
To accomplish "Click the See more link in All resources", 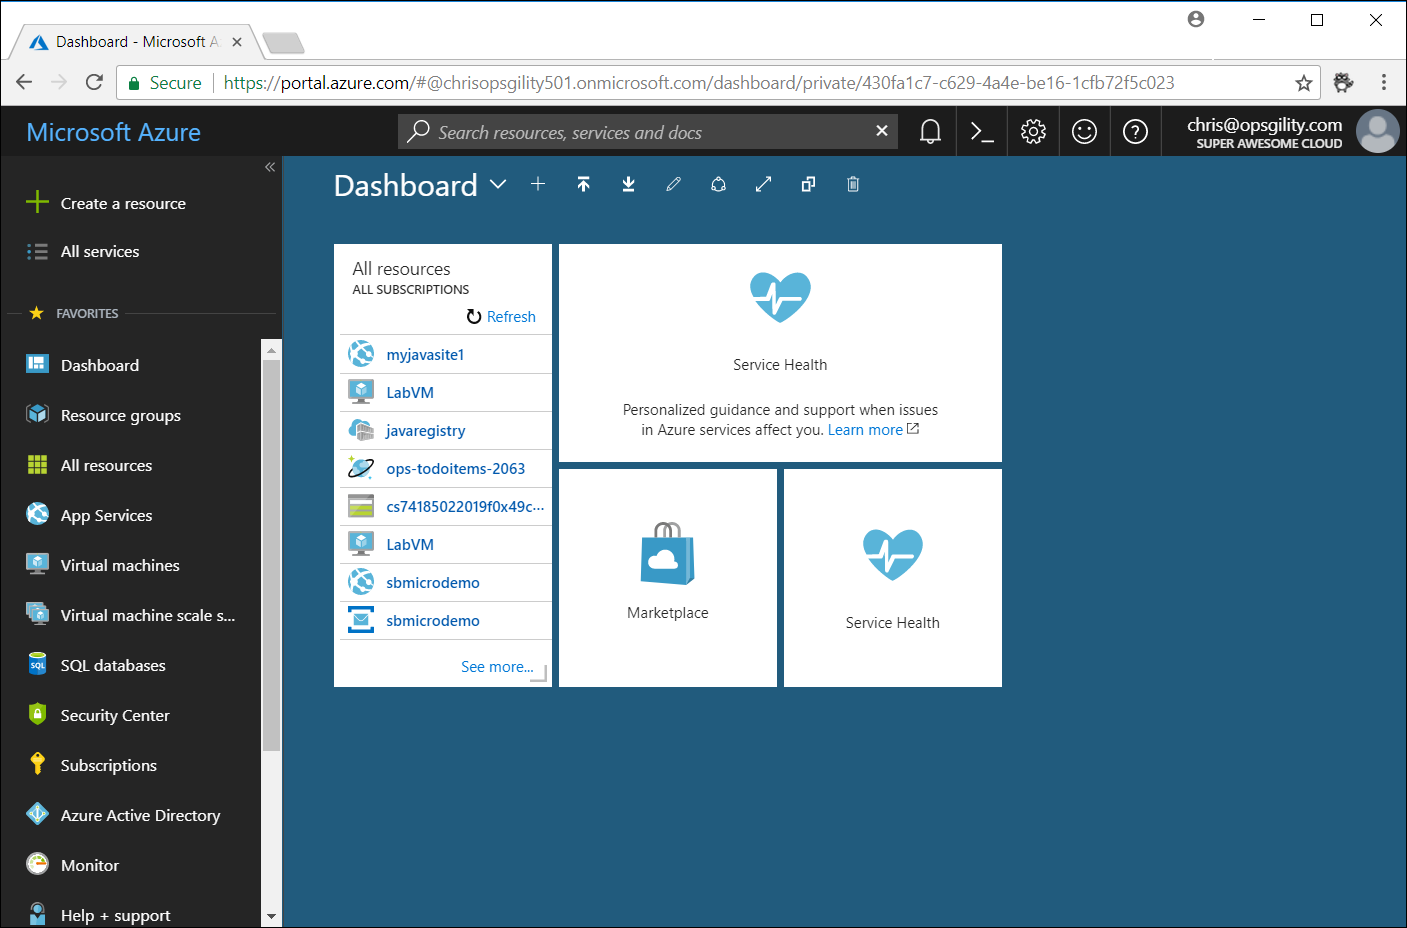I will tap(497, 666).
